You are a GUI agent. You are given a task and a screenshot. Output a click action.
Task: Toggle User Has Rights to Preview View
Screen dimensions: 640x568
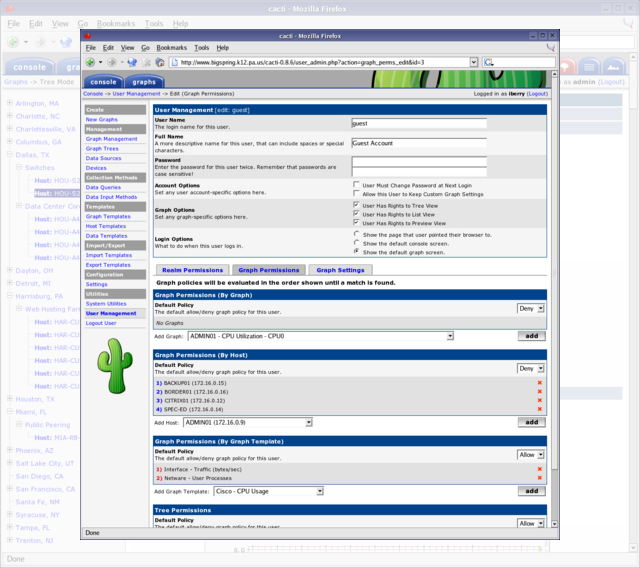[x=356, y=222]
